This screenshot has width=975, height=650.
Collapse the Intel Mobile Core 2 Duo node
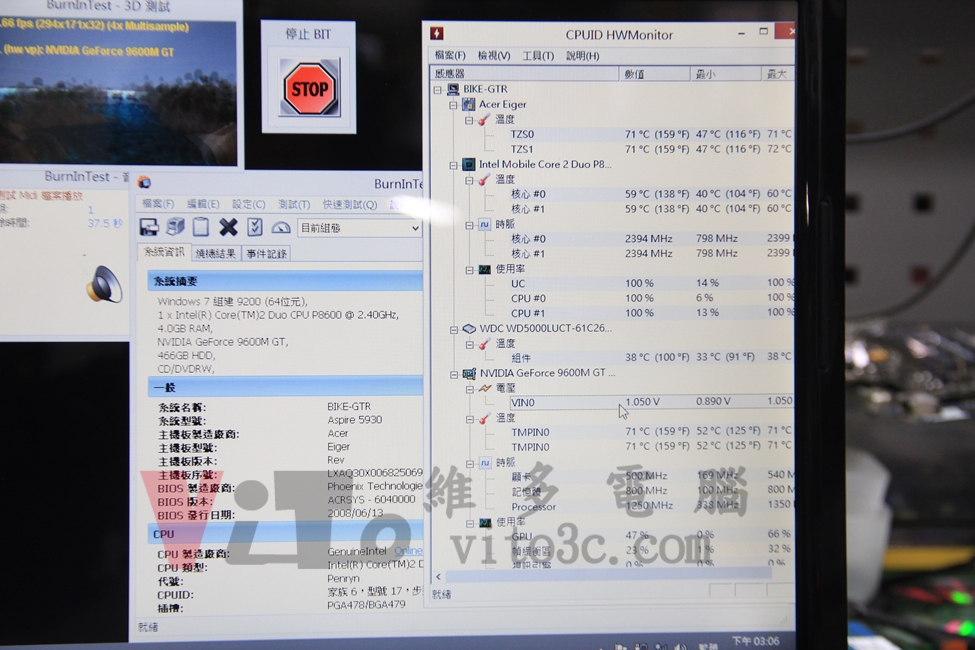point(453,165)
